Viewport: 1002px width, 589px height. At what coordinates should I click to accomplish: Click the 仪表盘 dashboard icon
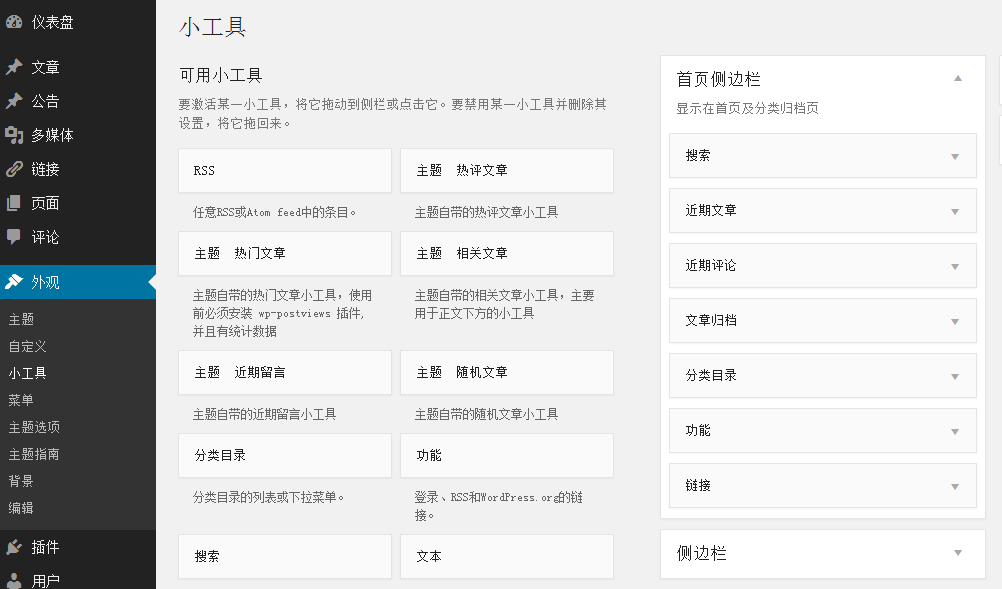(14, 22)
